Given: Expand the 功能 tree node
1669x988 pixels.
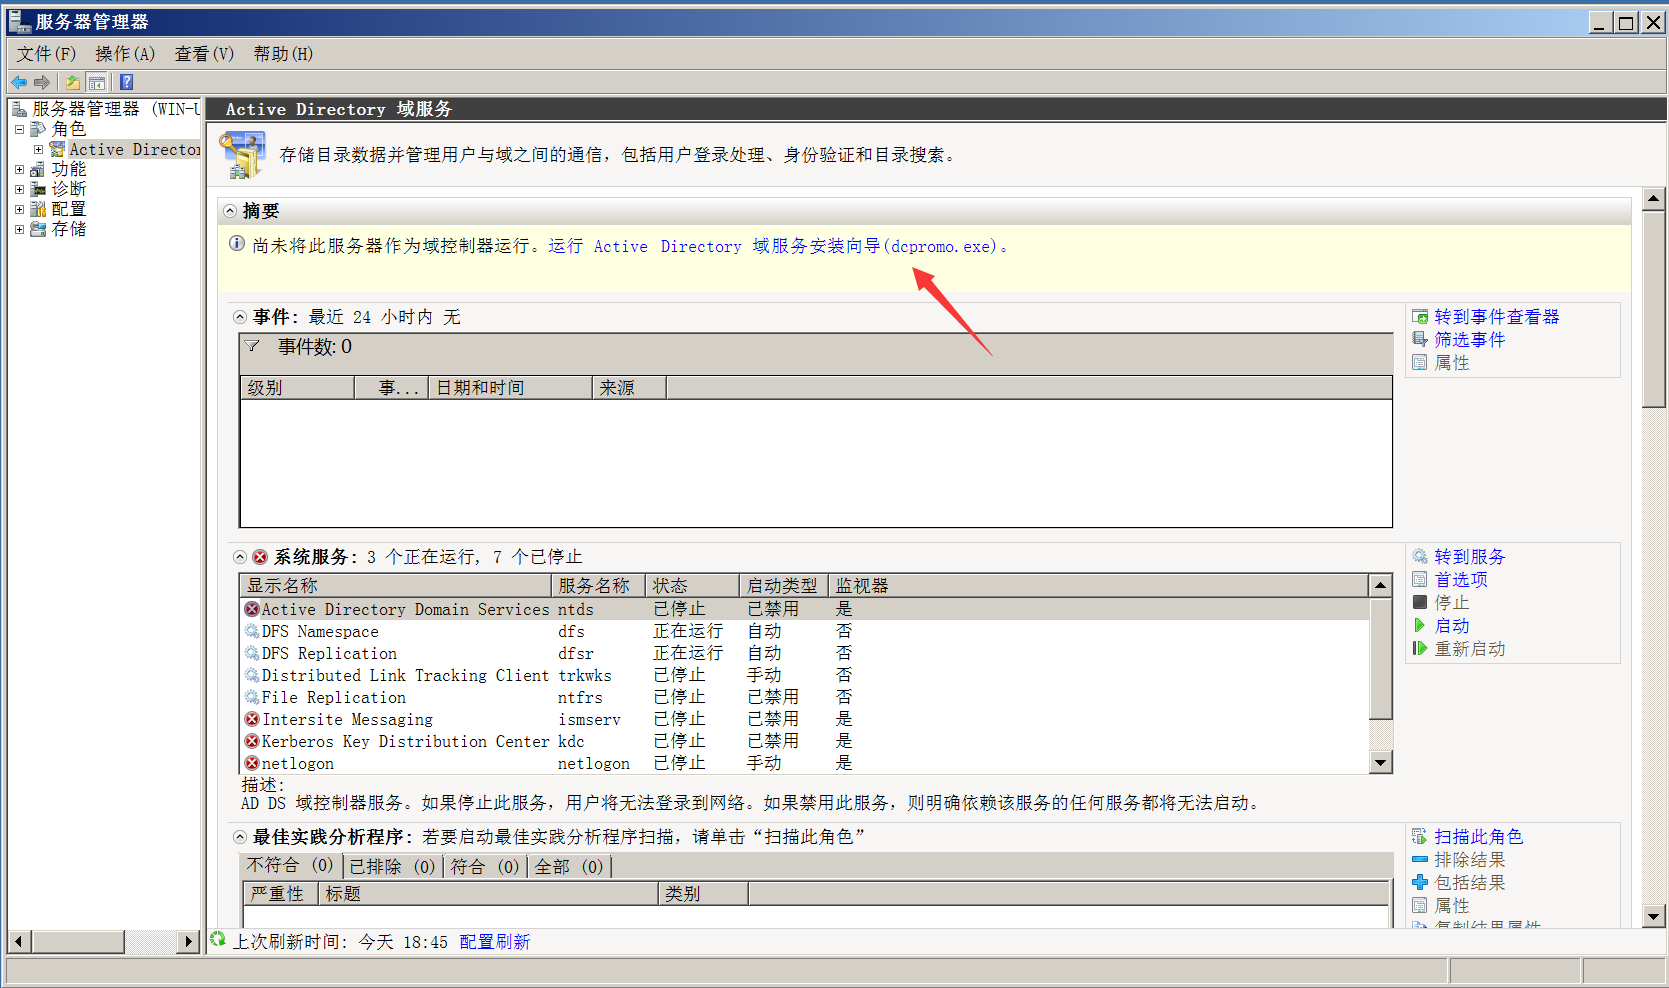Looking at the screenshot, I should pyautogui.click(x=19, y=169).
